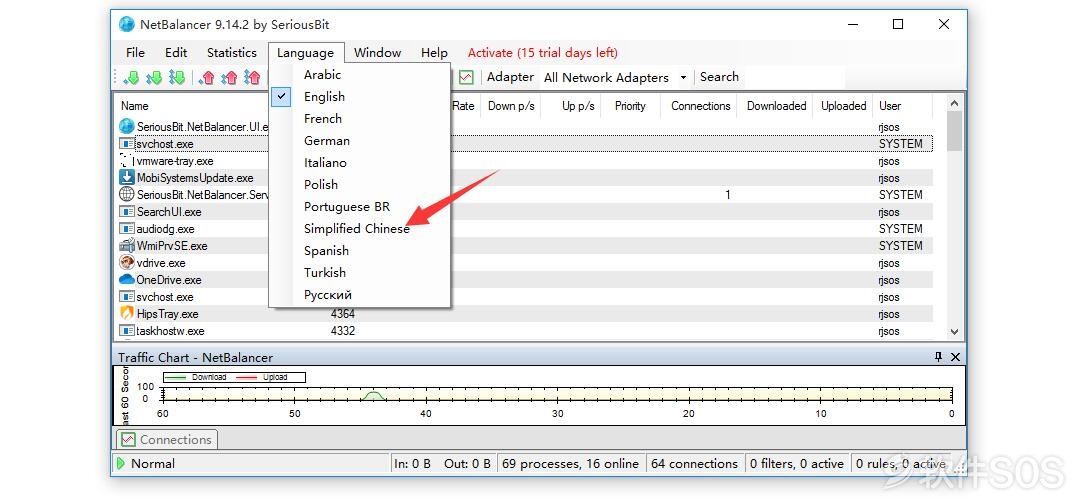Toggle the traffic chart toolbar icon beside Adapter
The image size is (1080, 499).
(x=466, y=77)
